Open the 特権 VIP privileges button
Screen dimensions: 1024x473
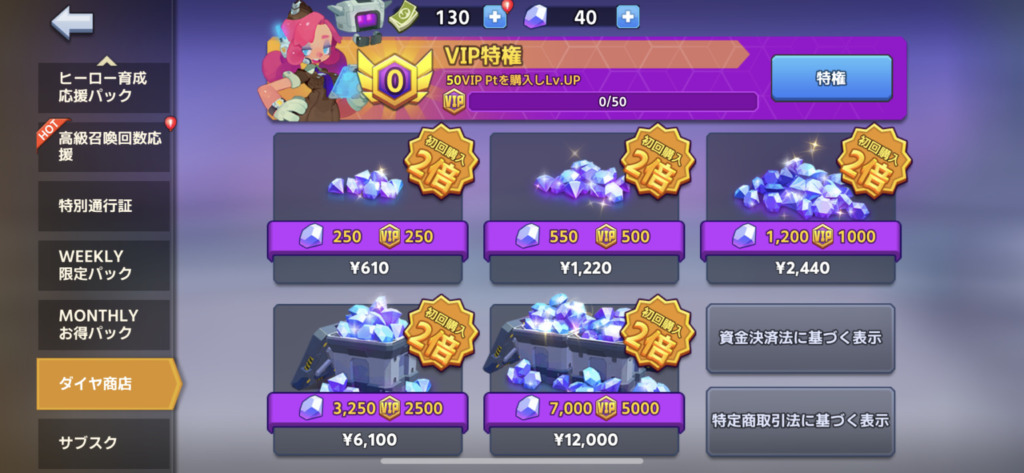[x=831, y=78]
